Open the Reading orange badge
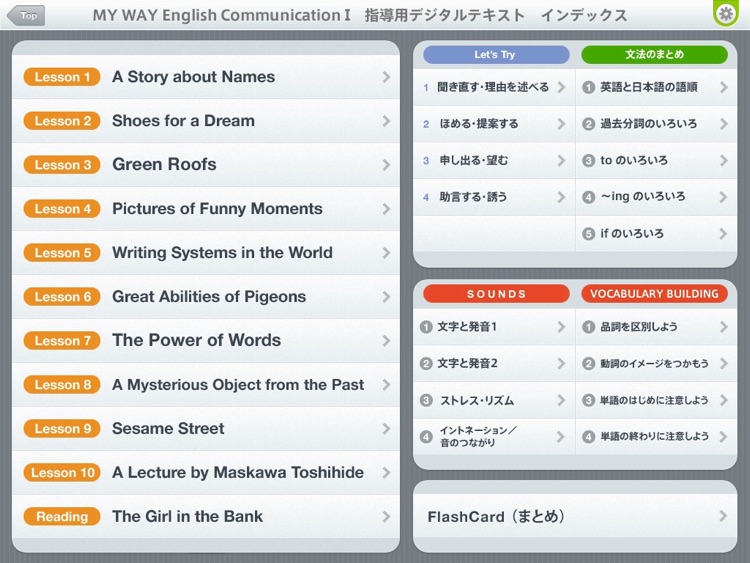 coord(62,517)
